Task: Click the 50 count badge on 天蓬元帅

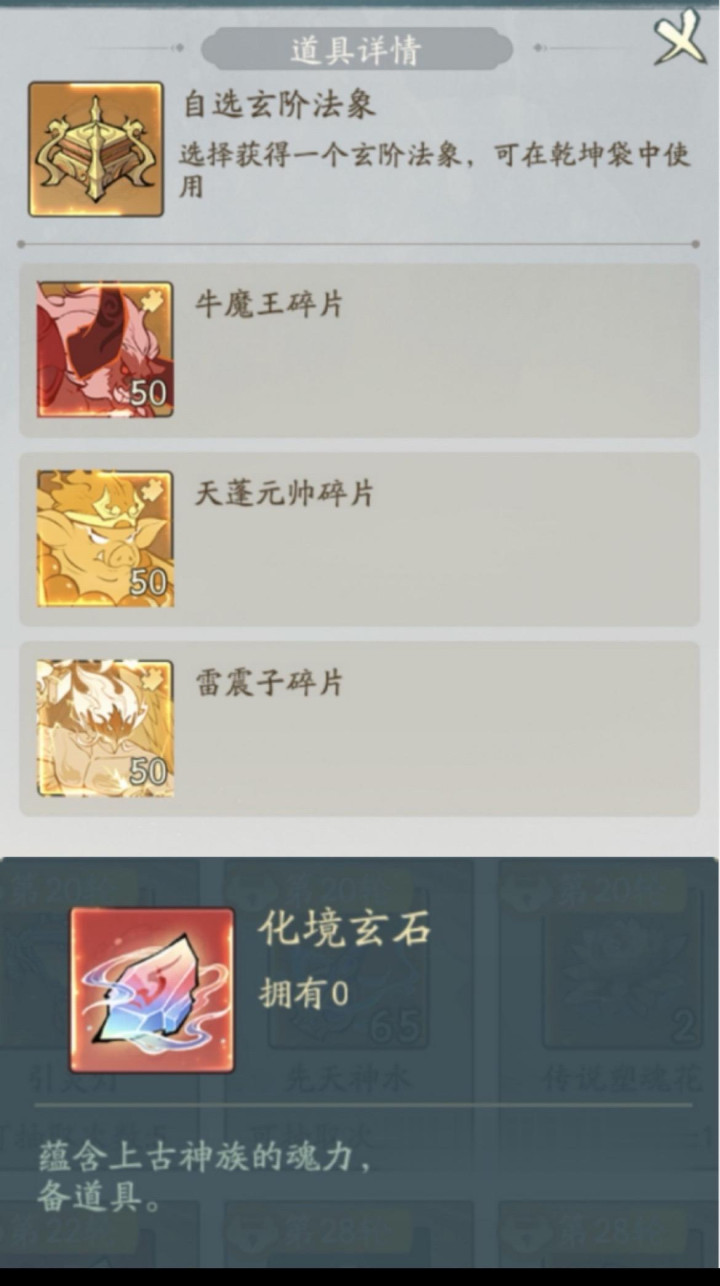Action: click(x=148, y=583)
